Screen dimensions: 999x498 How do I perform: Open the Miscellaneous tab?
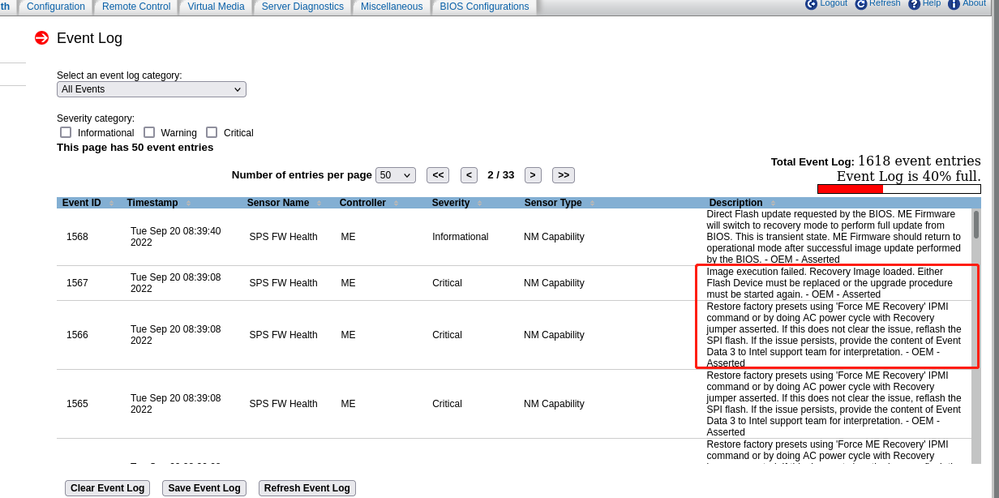[391, 6]
